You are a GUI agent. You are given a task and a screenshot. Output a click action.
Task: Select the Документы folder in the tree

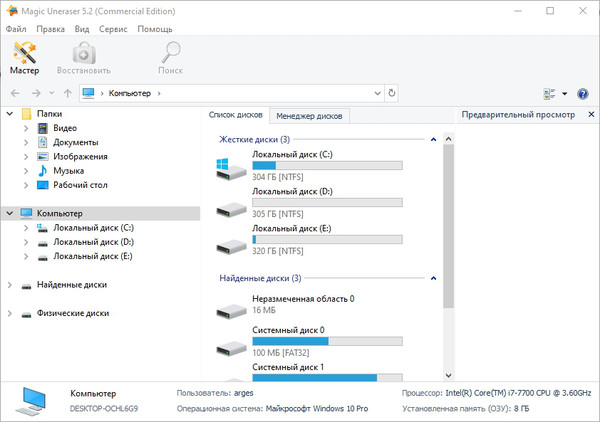(x=75, y=143)
